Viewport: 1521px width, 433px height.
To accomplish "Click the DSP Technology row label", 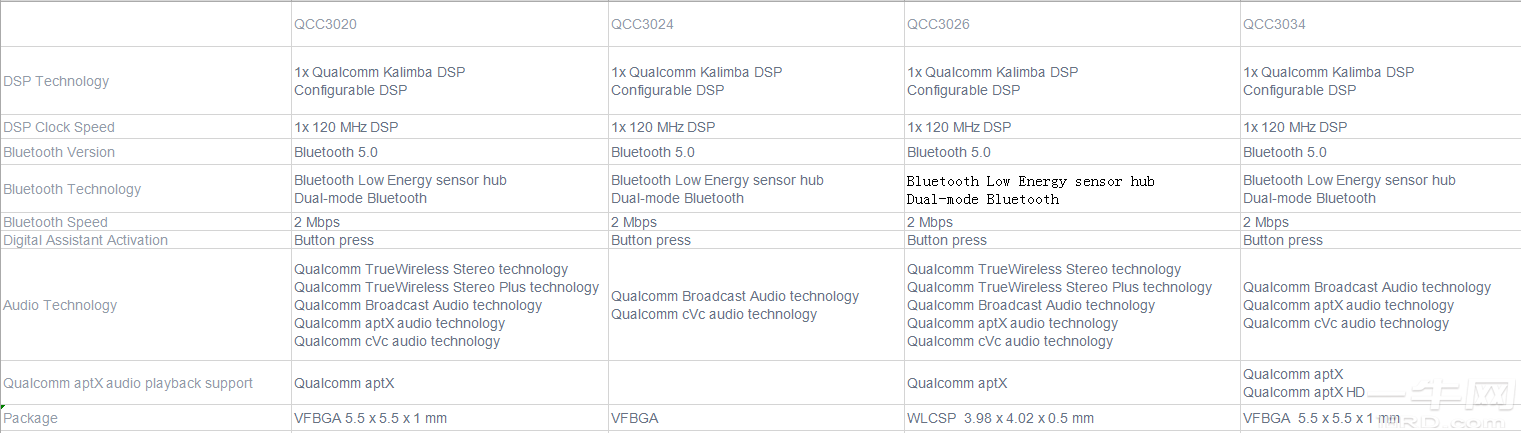I will (x=56, y=81).
